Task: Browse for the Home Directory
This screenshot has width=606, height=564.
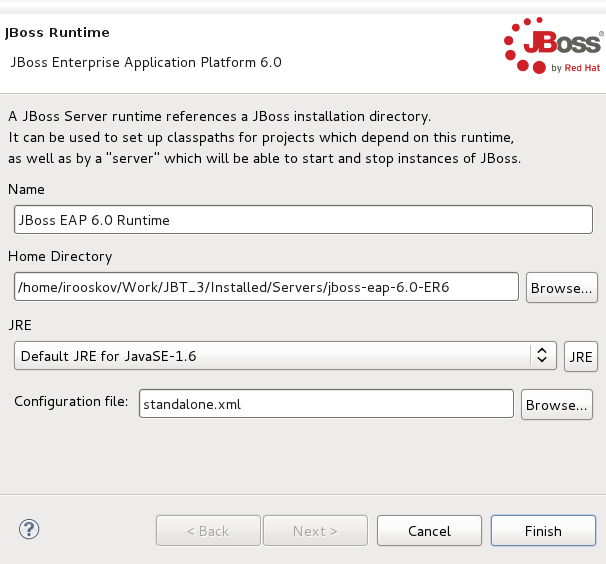Action: [562, 288]
